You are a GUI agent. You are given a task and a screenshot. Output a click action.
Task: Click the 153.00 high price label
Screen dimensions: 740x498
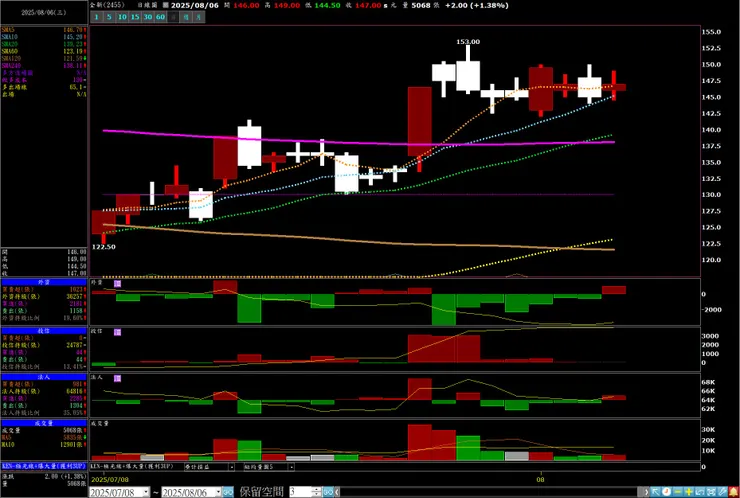(468, 42)
